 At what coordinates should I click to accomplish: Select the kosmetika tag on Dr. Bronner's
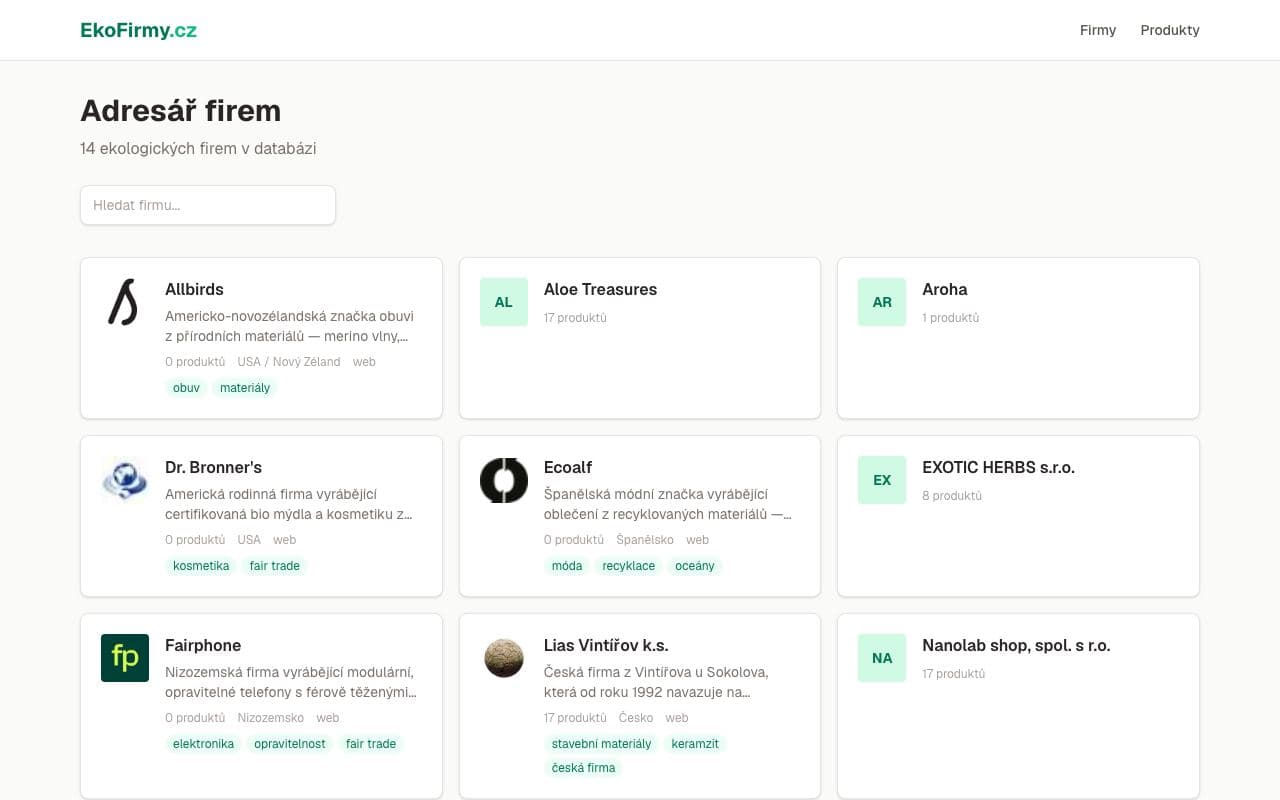201,566
